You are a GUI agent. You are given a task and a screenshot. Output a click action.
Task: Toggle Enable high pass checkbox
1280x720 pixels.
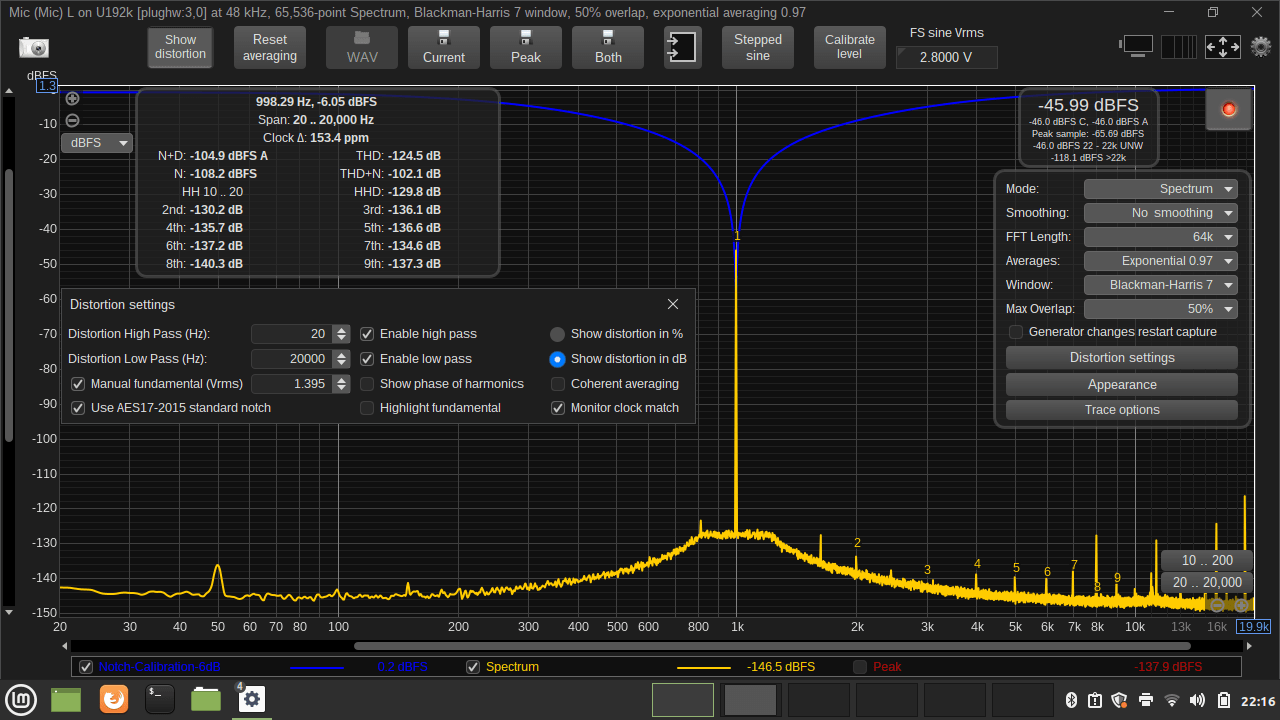tap(367, 334)
